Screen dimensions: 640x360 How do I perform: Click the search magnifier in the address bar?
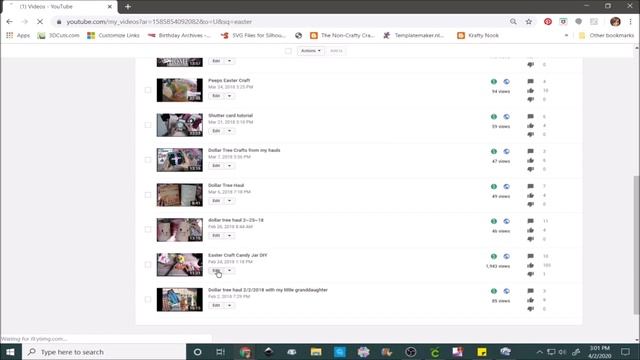coord(513,22)
